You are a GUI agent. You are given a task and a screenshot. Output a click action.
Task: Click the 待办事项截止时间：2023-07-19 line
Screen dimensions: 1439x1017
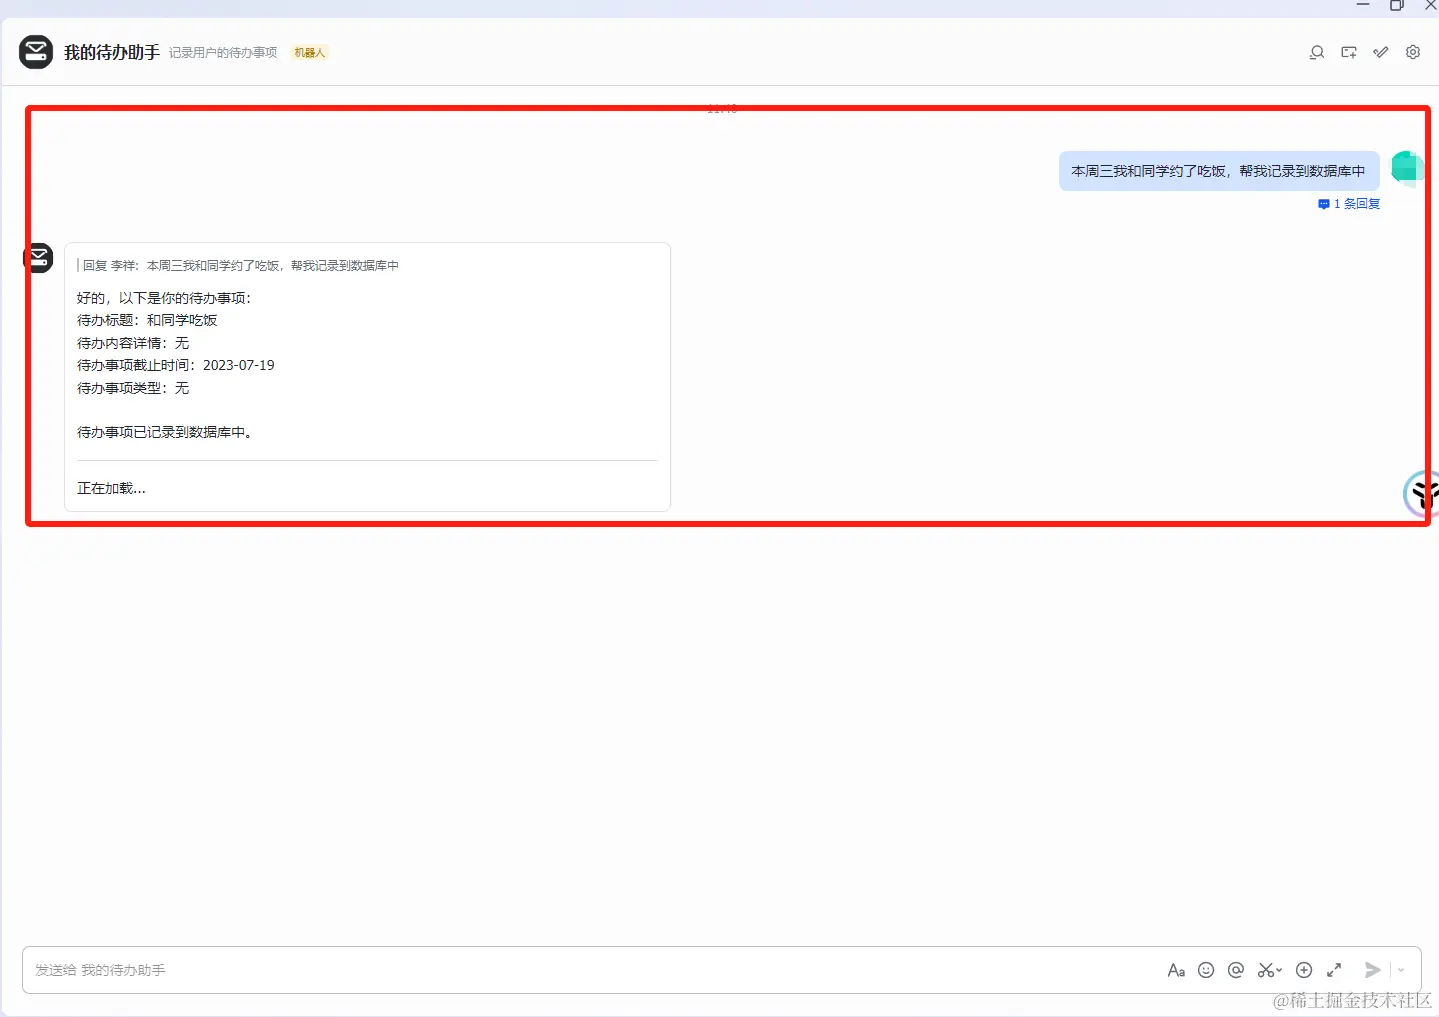click(176, 365)
